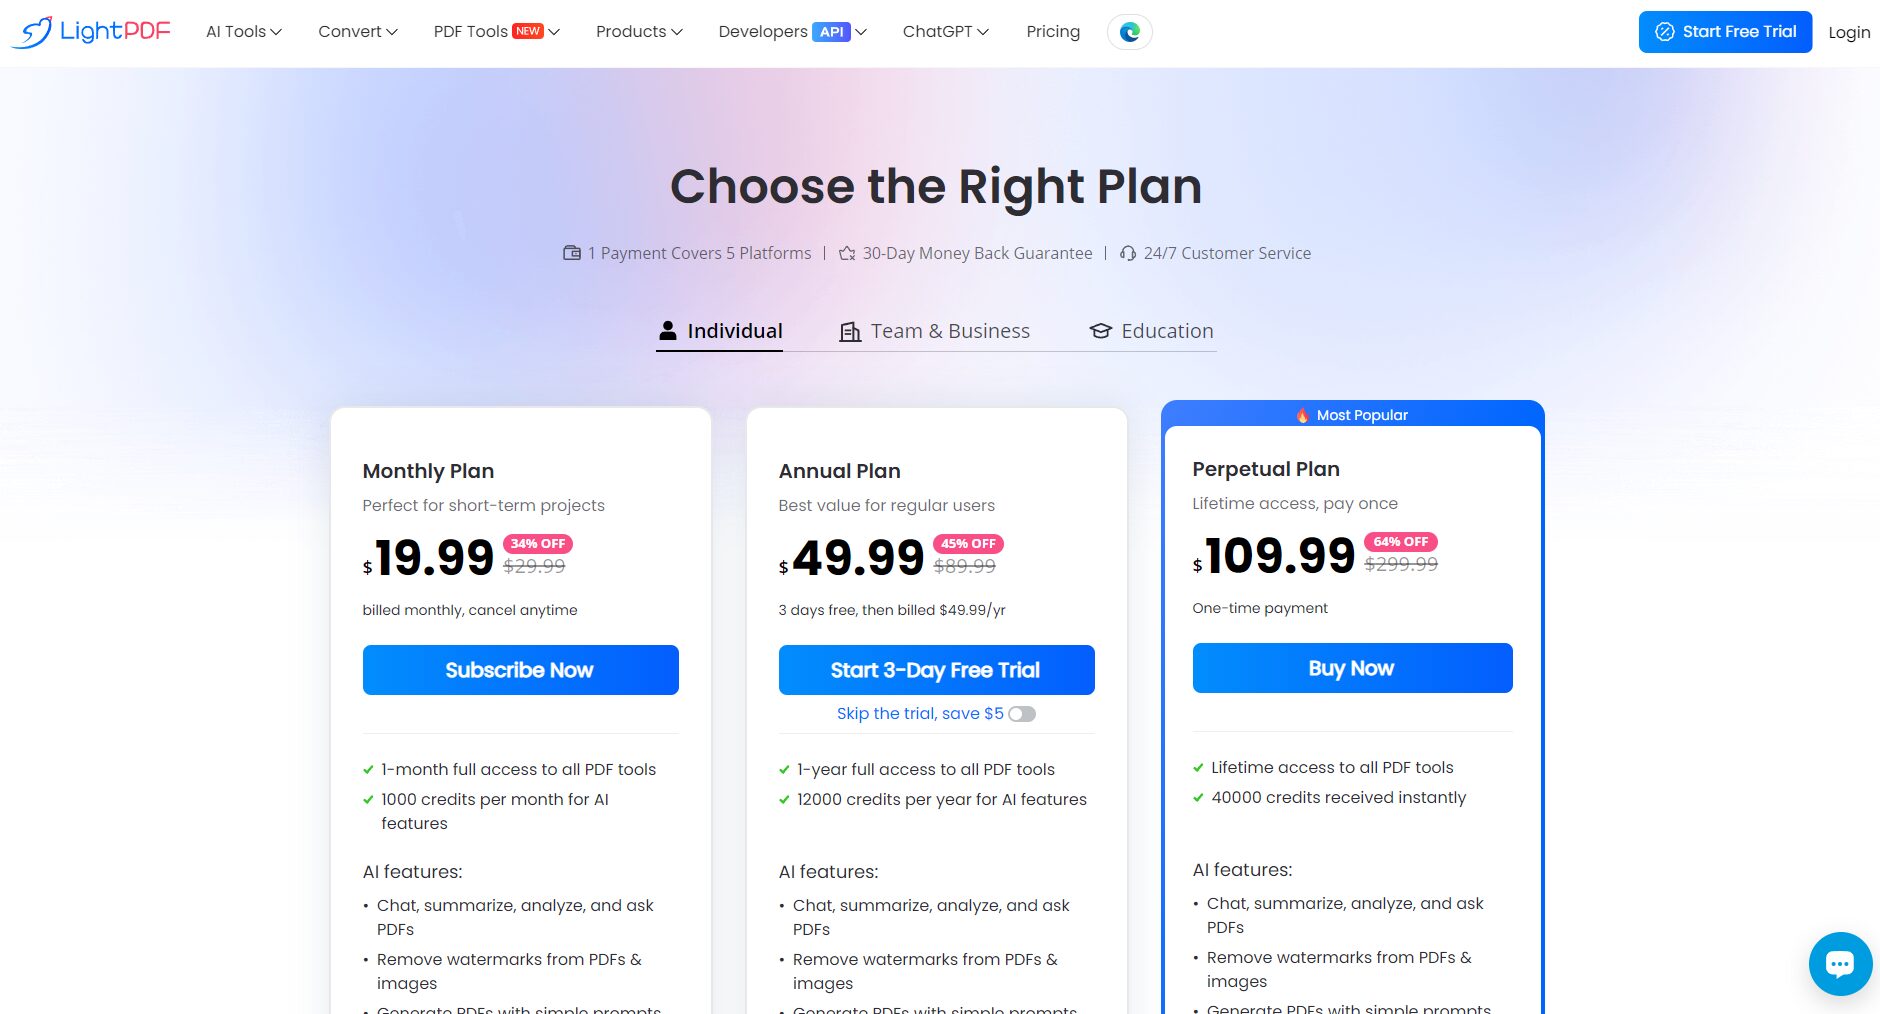This screenshot has width=1880, height=1014.
Task: Click the Education graduation cap icon
Action: coord(1101,331)
